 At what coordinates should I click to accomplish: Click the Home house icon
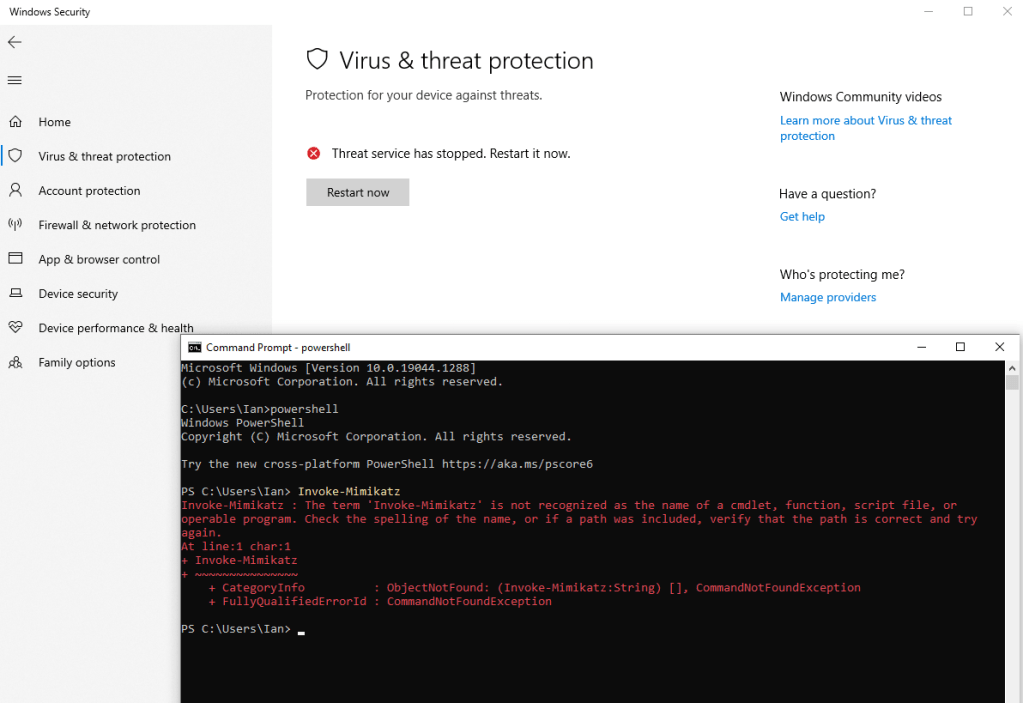tap(15, 122)
